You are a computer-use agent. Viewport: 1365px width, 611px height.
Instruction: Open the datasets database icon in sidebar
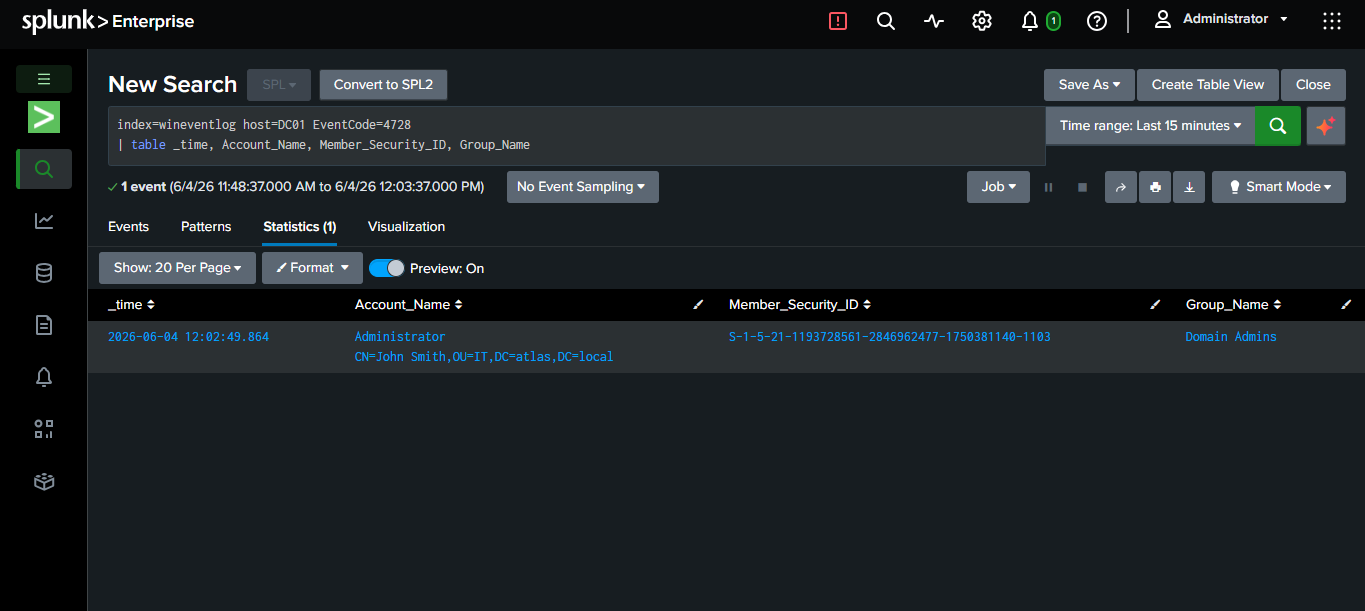tap(44, 273)
